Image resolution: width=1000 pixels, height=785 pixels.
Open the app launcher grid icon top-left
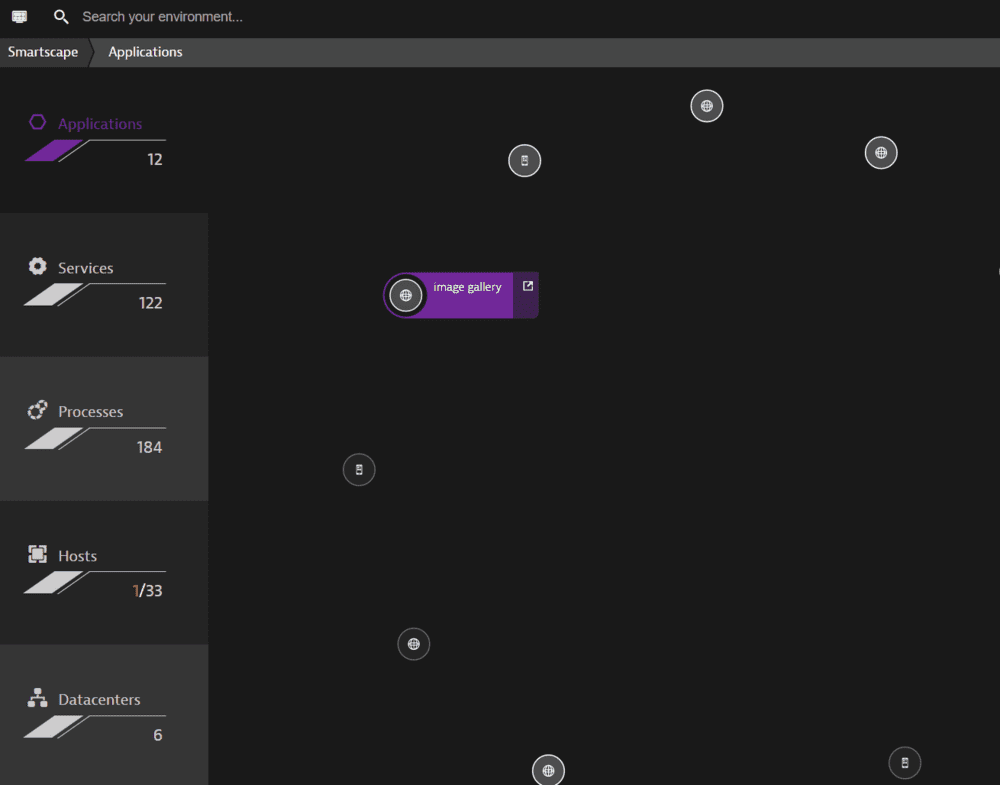click(x=19, y=16)
